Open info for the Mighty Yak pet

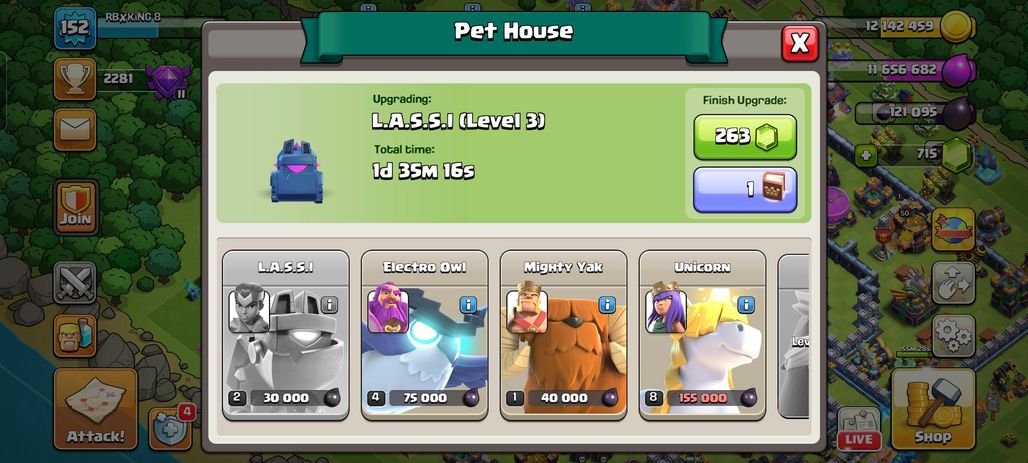click(606, 305)
